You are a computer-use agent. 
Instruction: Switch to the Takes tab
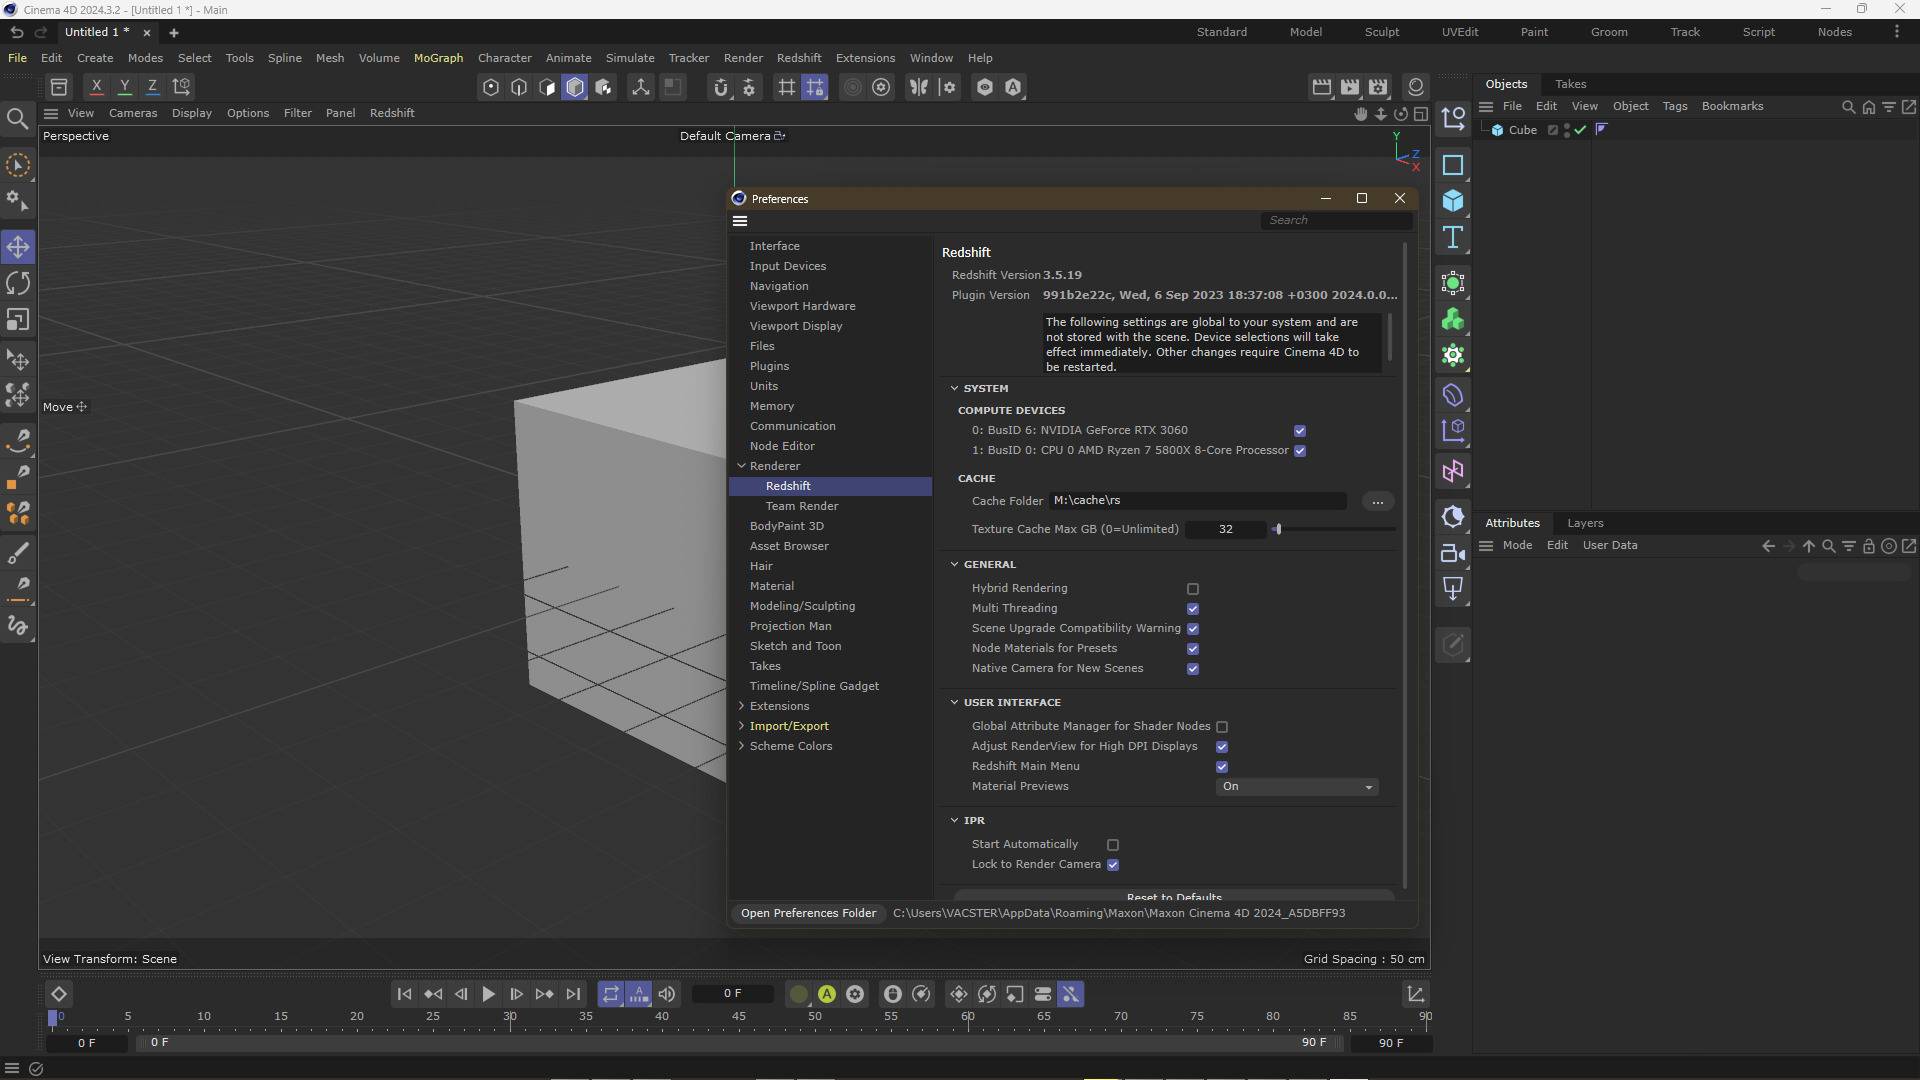tap(1570, 84)
